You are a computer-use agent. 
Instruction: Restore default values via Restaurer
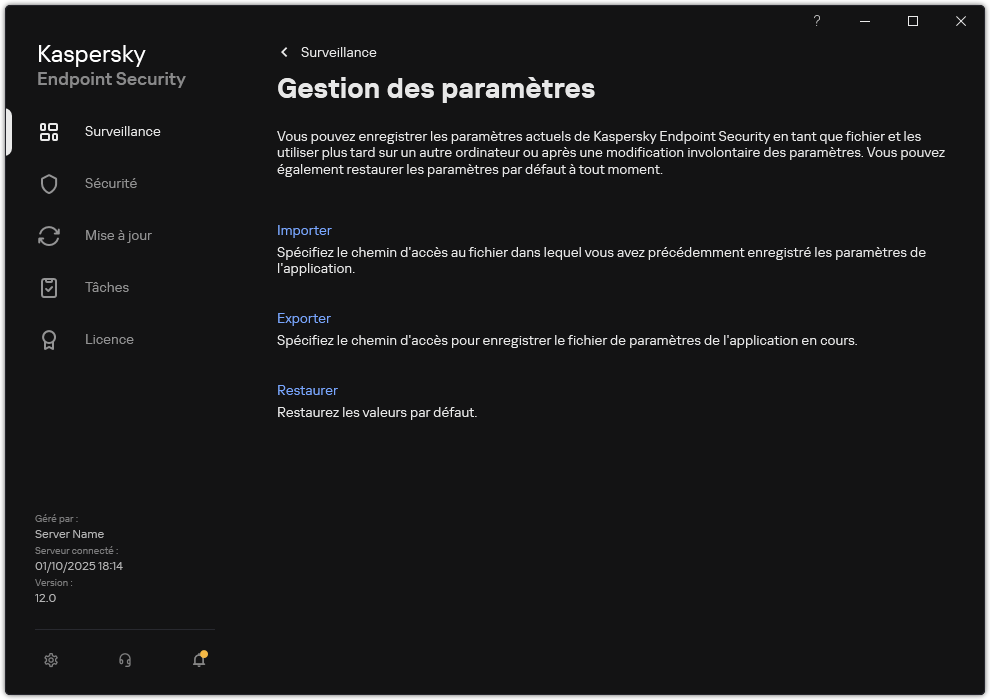pos(307,390)
